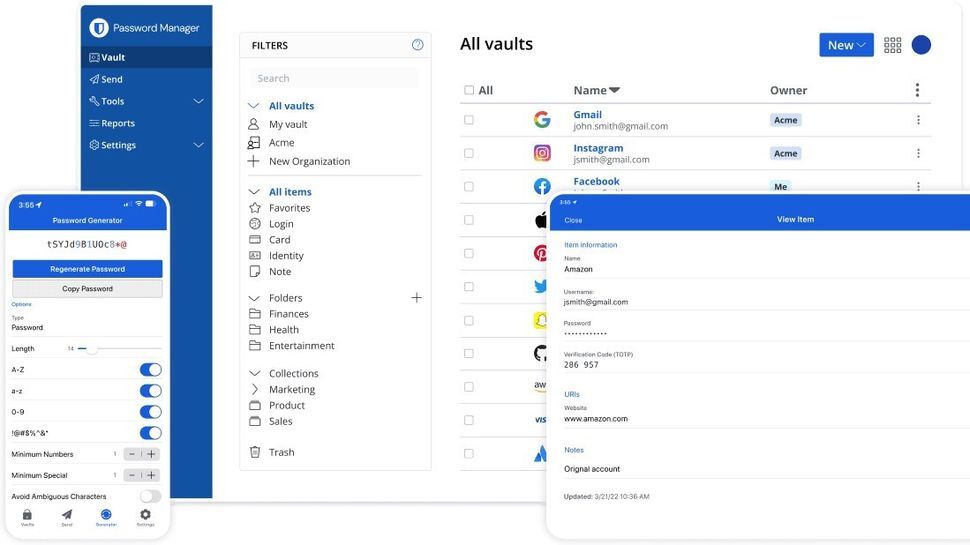Open Generator tab icon on phone
970x545 pixels.
coord(106,515)
